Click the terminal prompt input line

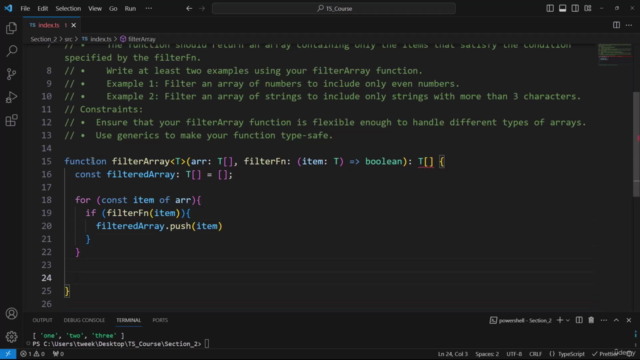(121, 344)
